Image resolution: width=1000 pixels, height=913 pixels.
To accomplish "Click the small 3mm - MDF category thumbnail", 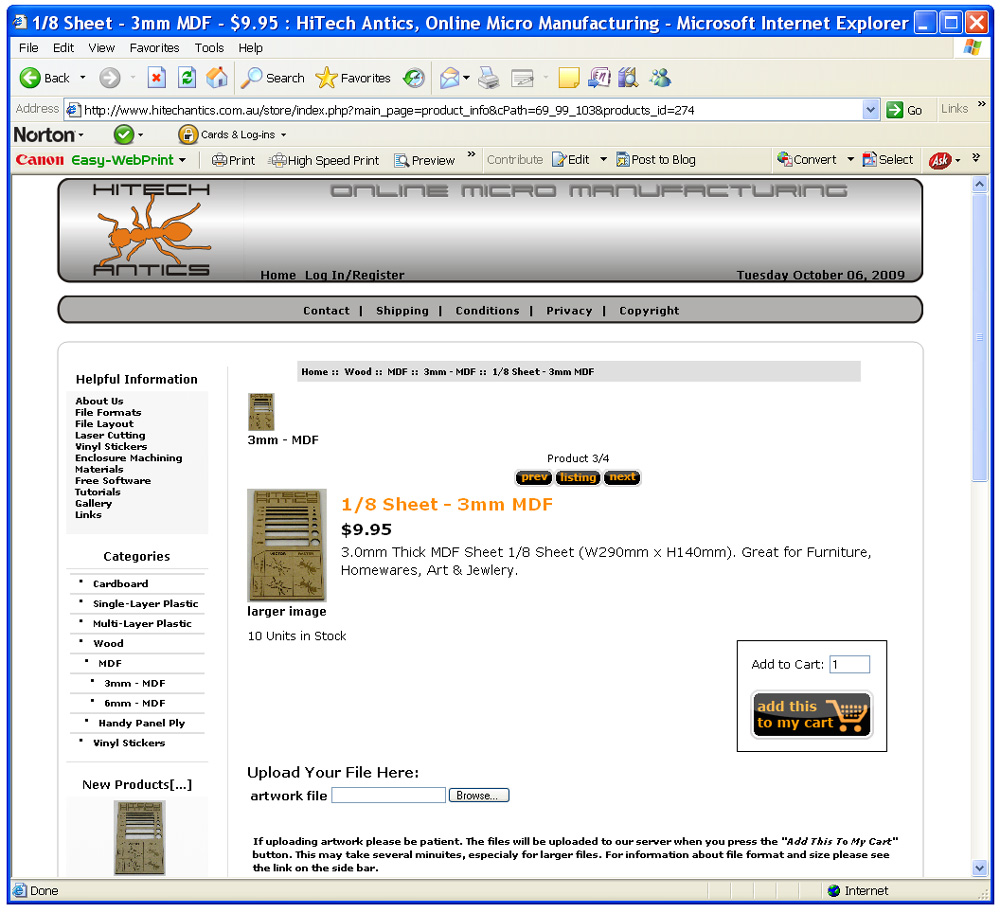I will coord(261,412).
